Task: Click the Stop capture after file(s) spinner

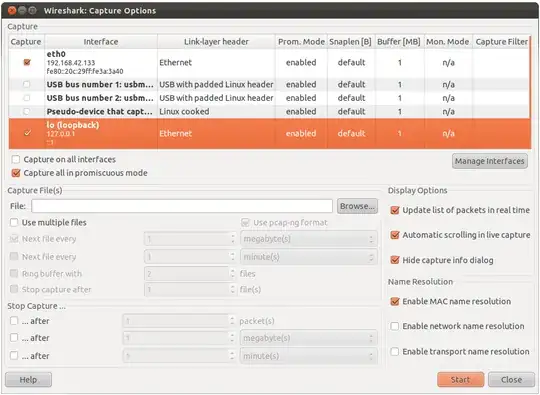Action: click(190, 290)
